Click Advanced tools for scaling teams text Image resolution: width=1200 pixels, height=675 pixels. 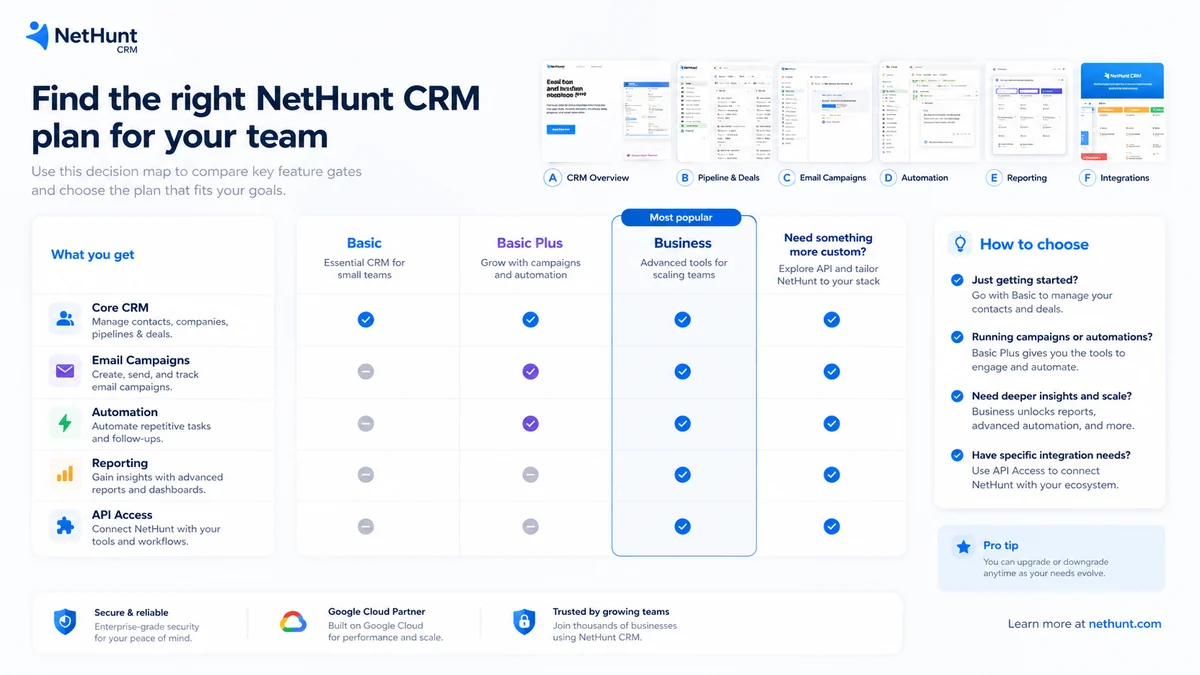click(x=684, y=269)
